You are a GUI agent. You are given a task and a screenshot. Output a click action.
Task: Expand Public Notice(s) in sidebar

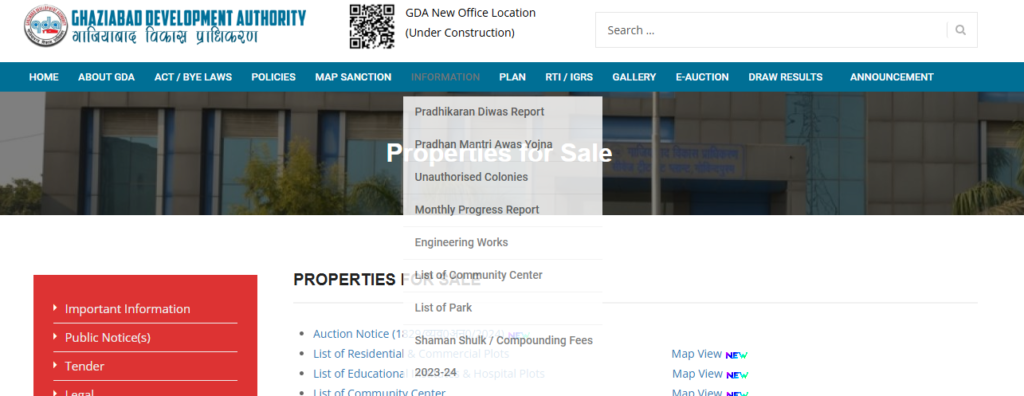click(x=108, y=338)
